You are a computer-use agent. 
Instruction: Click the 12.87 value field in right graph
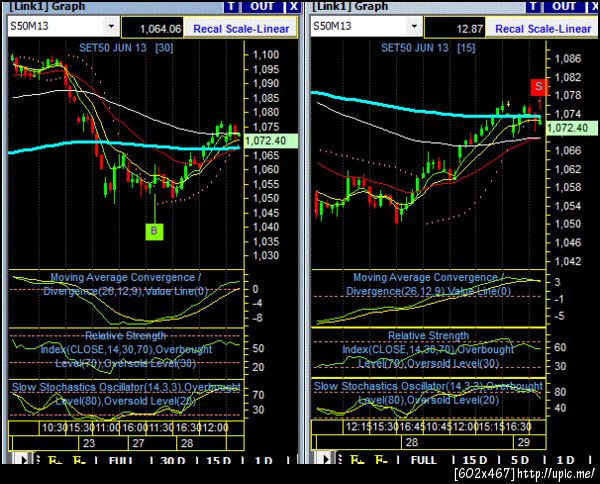pos(455,28)
